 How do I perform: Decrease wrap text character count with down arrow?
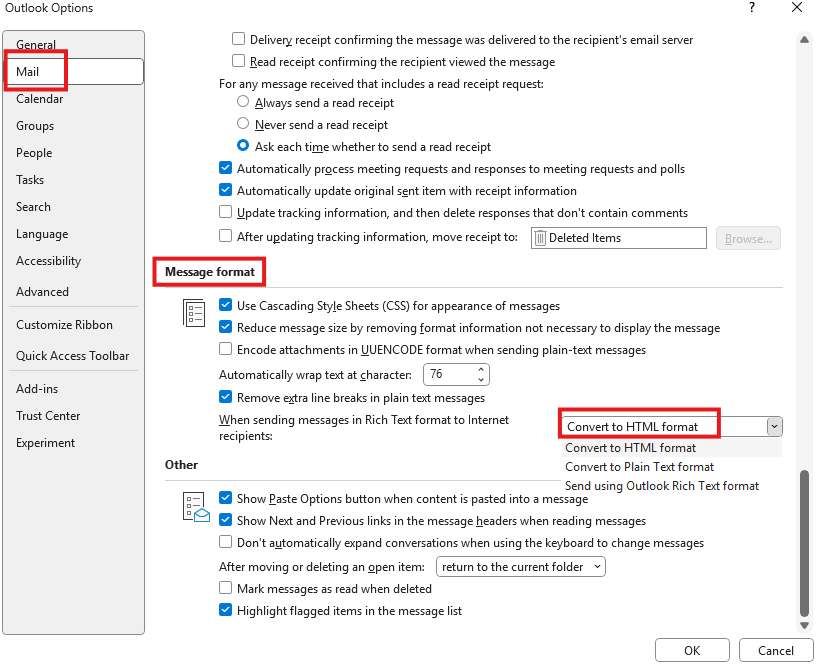[x=481, y=380]
